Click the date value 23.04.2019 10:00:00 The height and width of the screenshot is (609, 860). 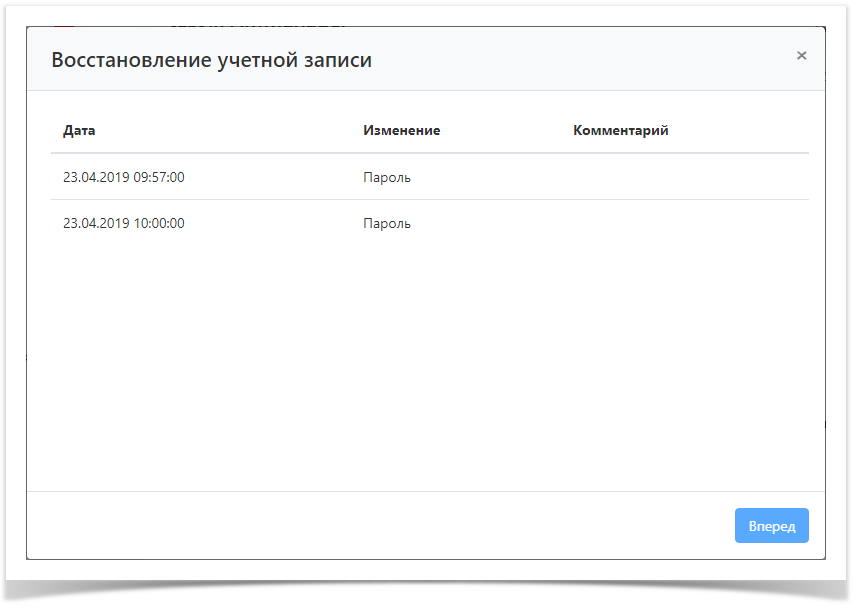(x=123, y=223)
